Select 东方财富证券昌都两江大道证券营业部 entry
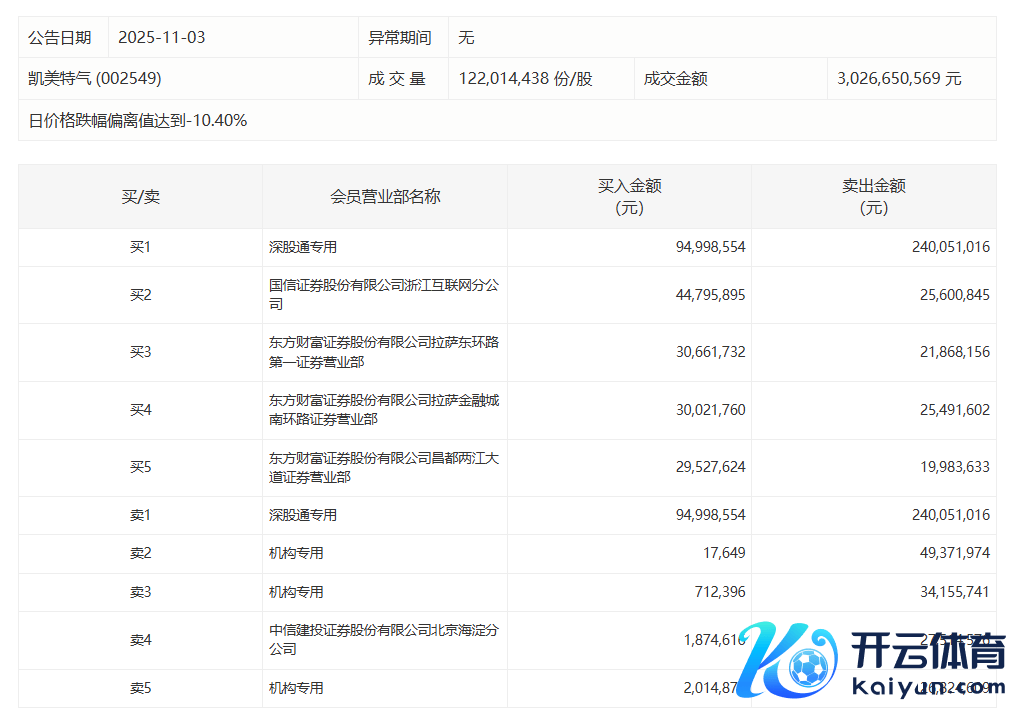The height and width of the screenshot is (720, 1021). tap(384, 468)
